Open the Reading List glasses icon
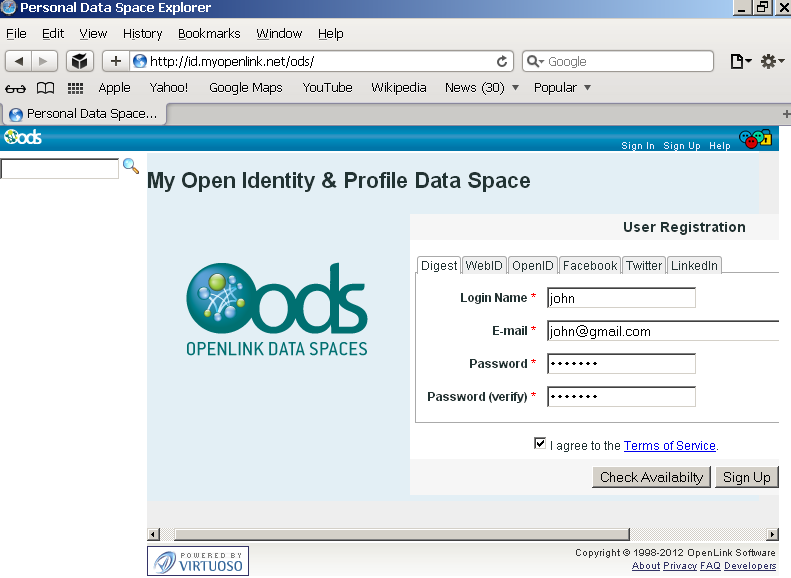Screen dimensions: 791x578 tap(15, 88)
